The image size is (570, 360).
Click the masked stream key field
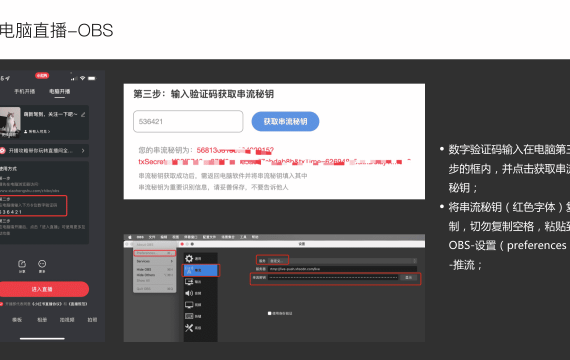click(x=333, y=277)
